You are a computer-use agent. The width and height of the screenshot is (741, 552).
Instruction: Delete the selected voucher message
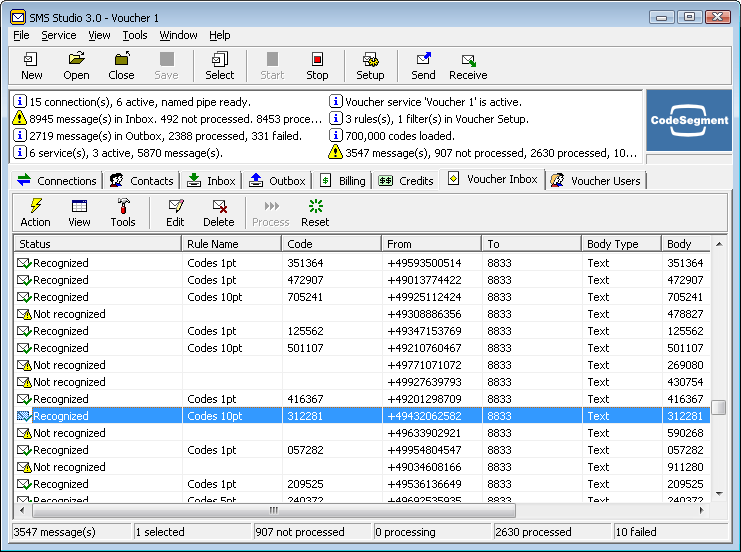point(218,212)
